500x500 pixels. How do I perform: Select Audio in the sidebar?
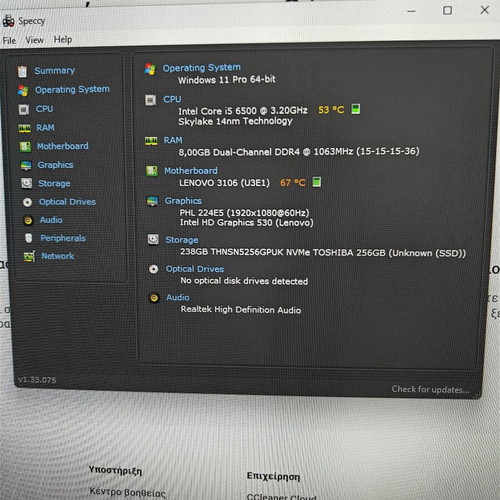[x=51, y=220]
